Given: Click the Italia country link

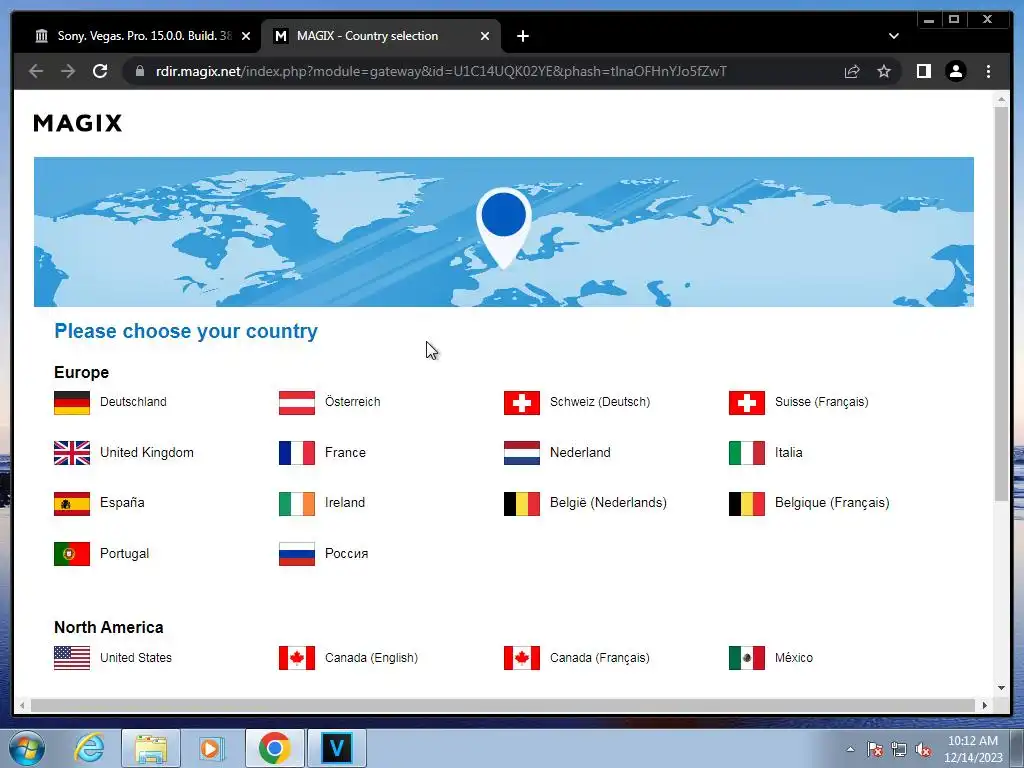Looking at the screenshot, I should coord(789,453).
